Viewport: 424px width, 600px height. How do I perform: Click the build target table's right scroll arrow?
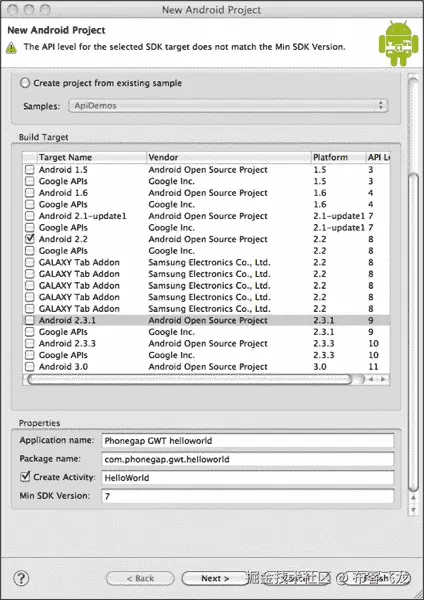(383, 379)
